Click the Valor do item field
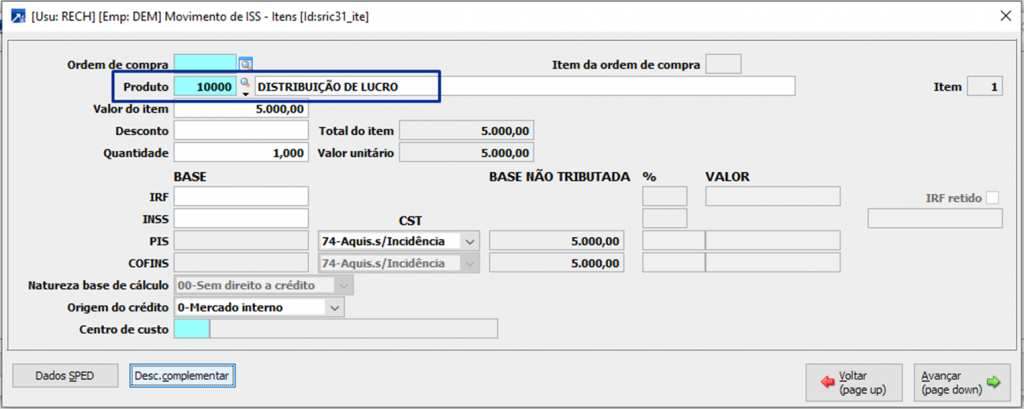This screenshot has height=409, width=1024. point(241,108)
